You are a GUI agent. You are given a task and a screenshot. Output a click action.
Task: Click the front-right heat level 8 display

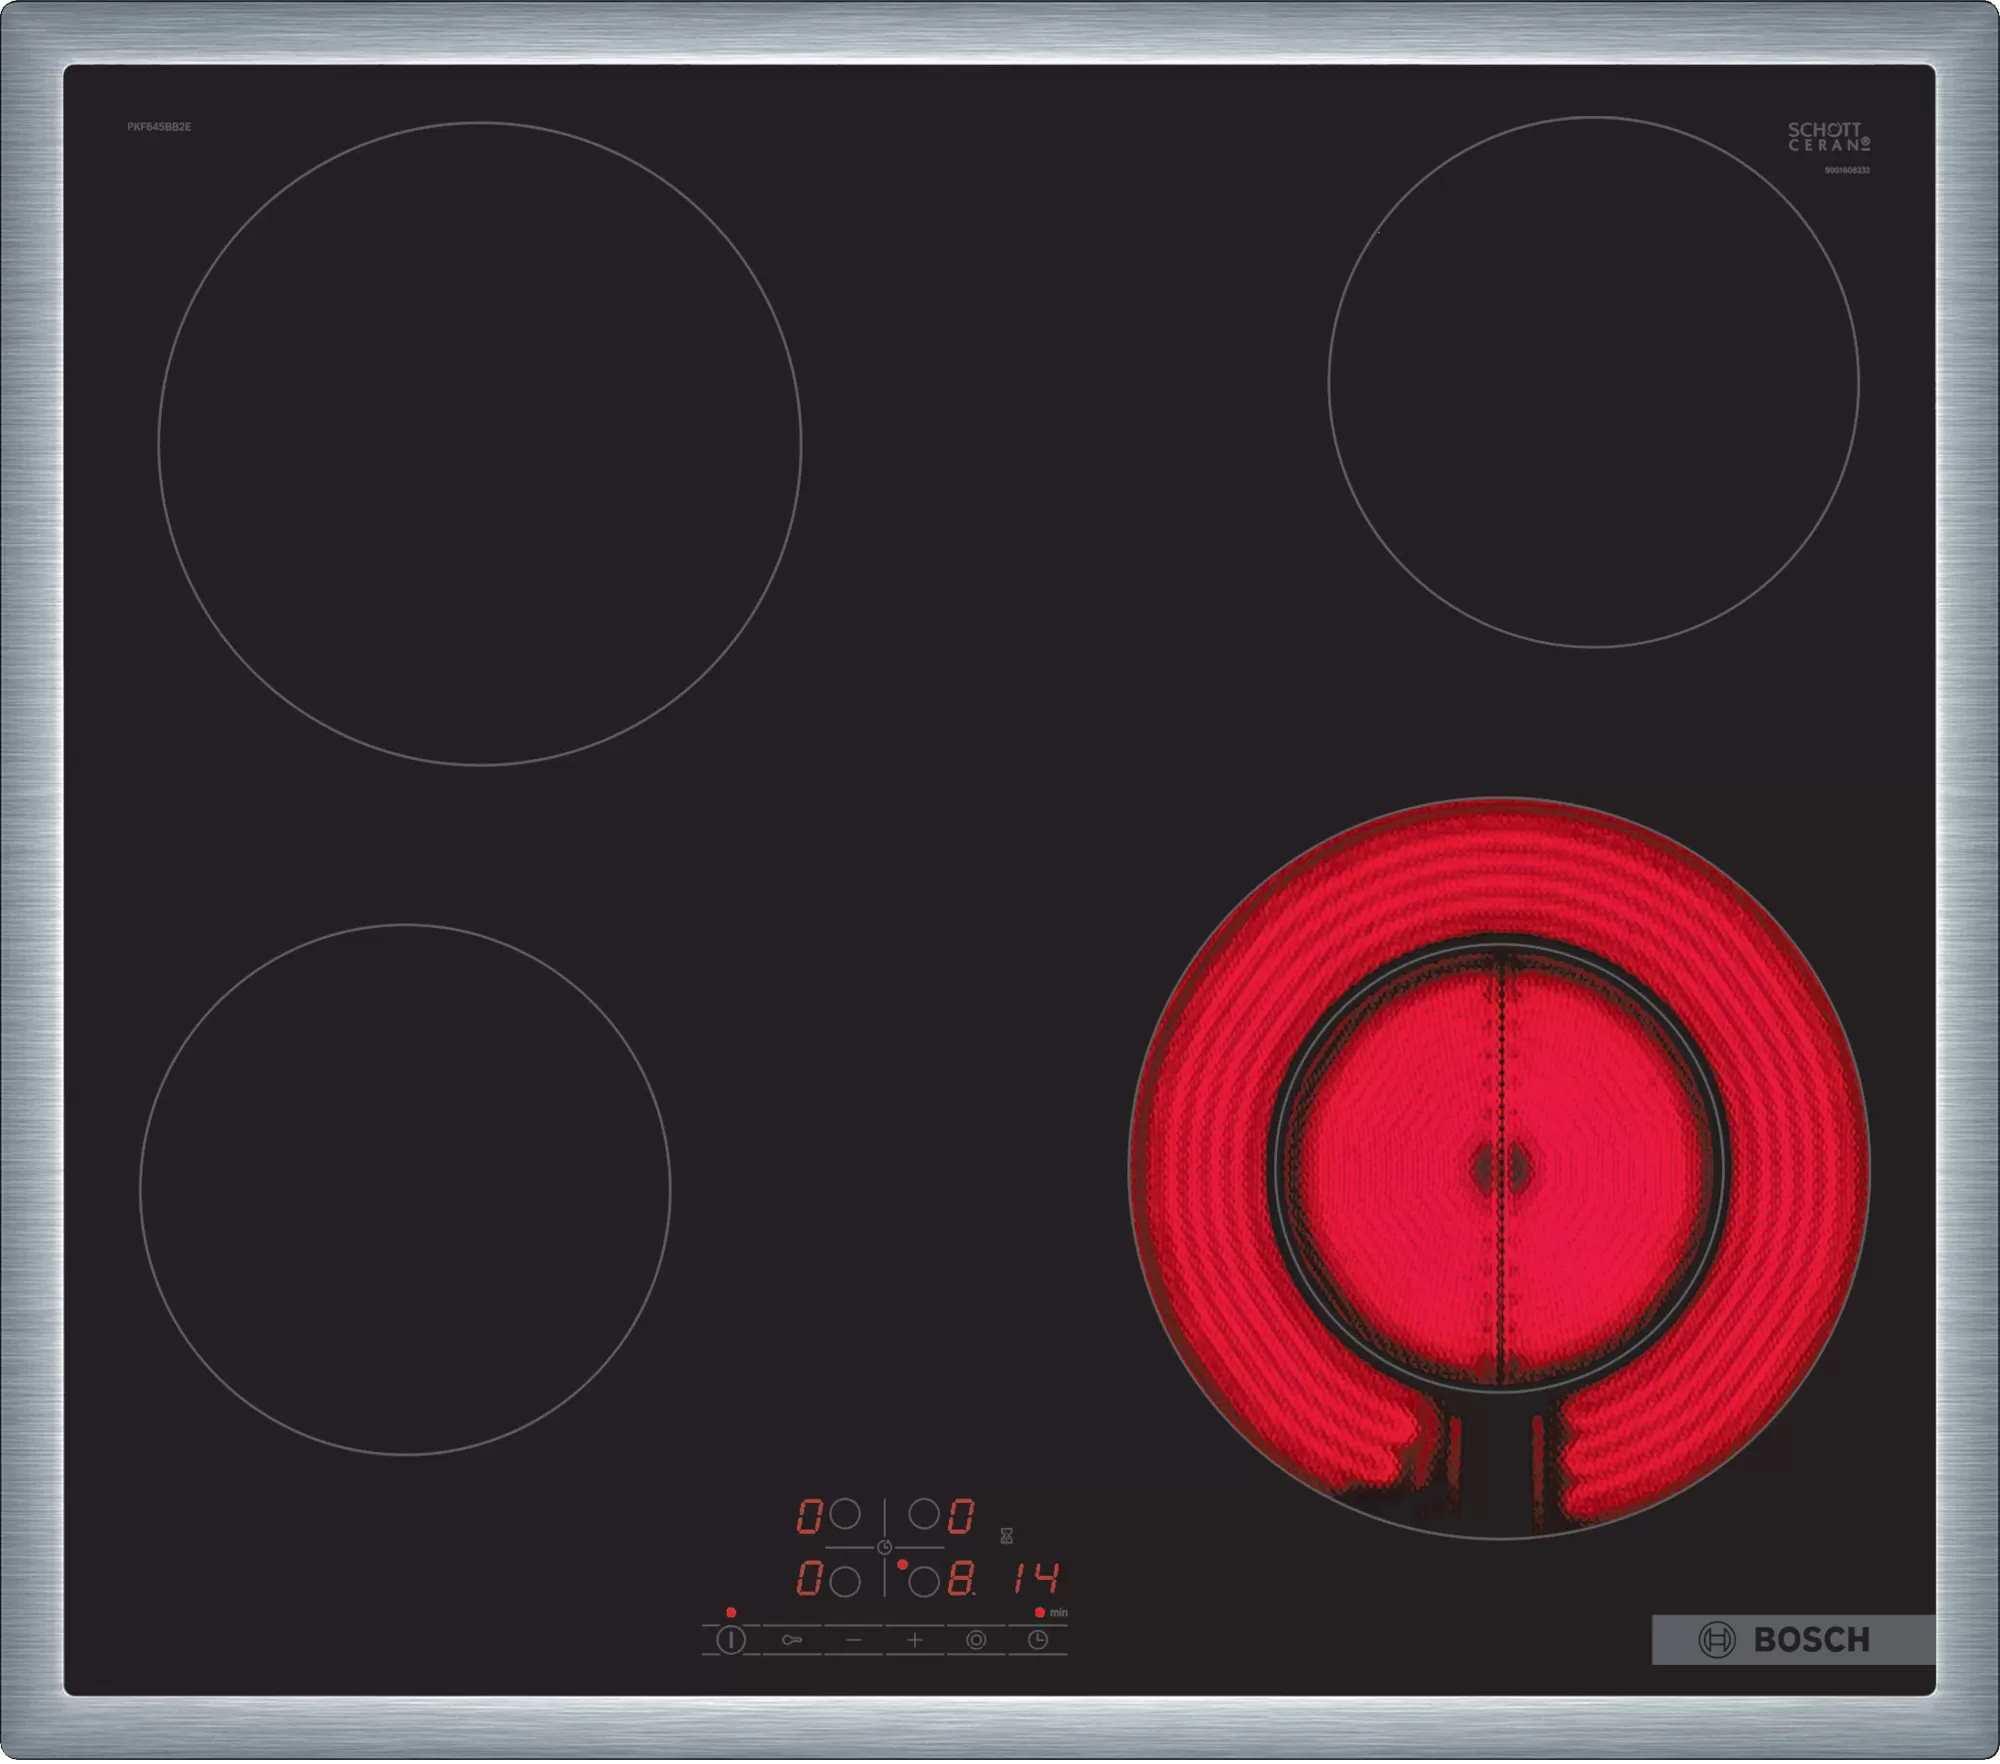[960, 1579]
